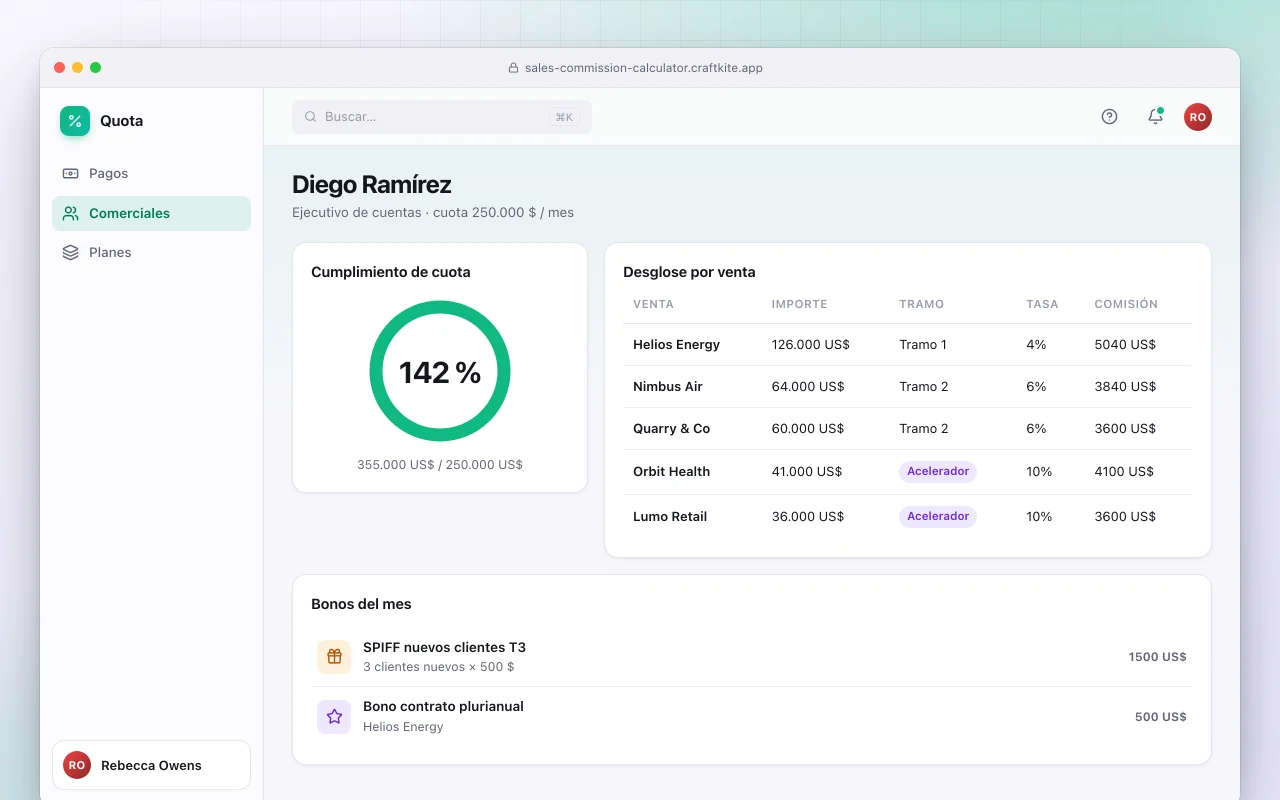Click the Comerciales people icon in the sidebar
1280x800 pixels.
[x=70, y=213]
